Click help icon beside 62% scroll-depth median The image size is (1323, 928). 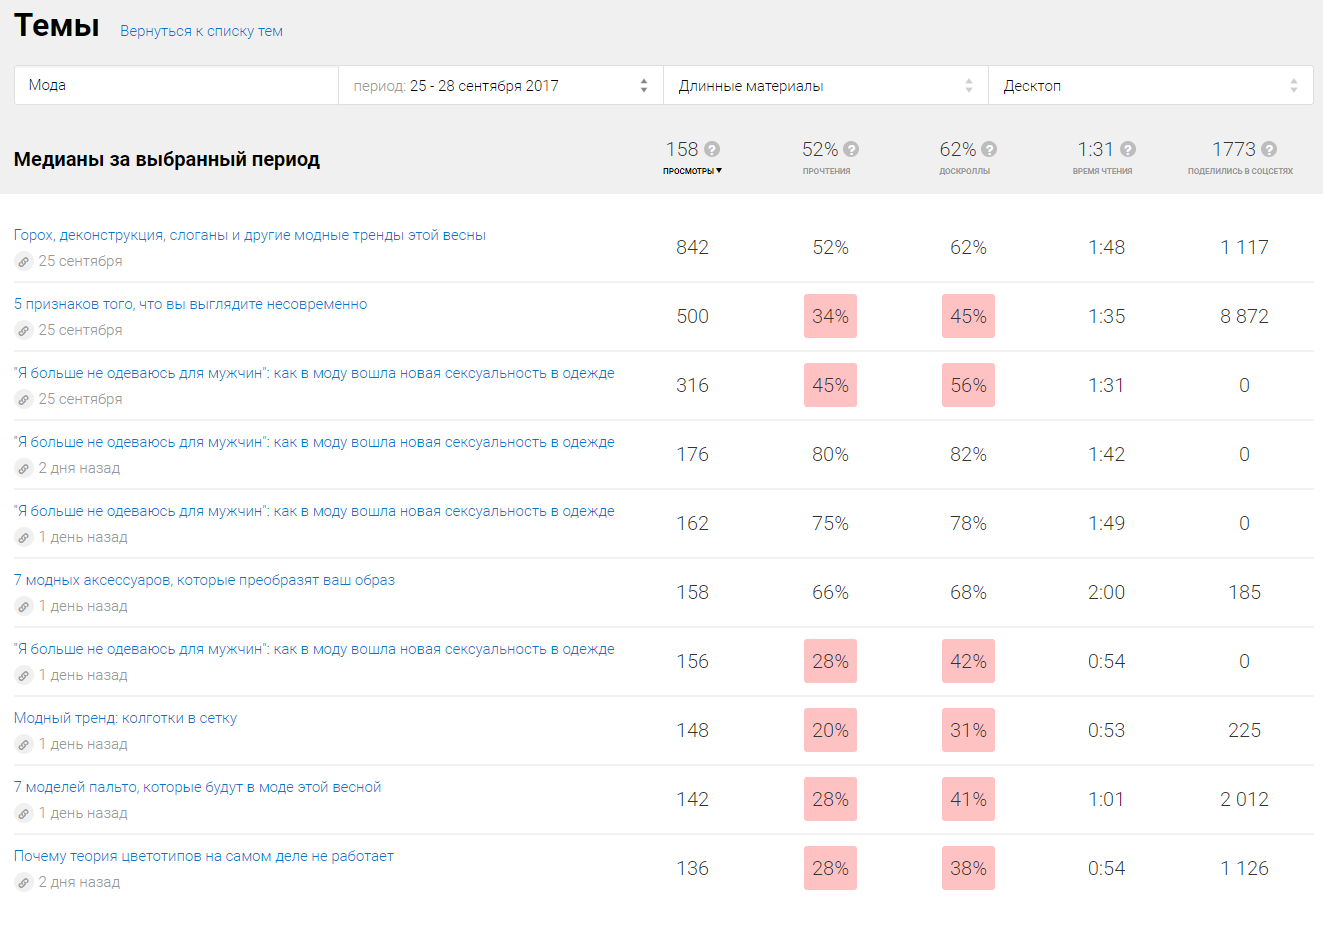coord(989,149)
